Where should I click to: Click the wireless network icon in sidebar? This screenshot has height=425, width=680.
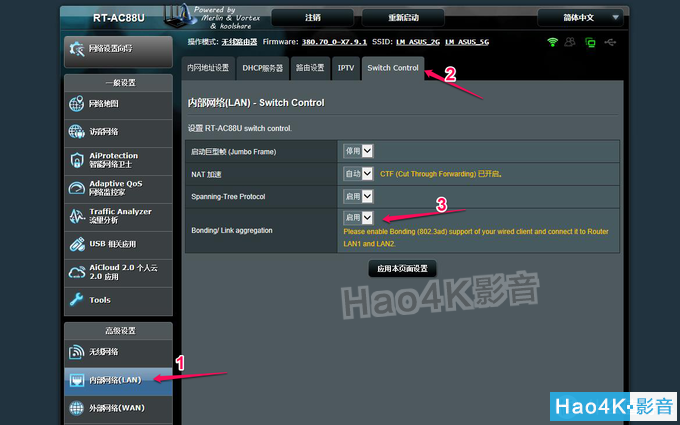[x=76, y=352]
